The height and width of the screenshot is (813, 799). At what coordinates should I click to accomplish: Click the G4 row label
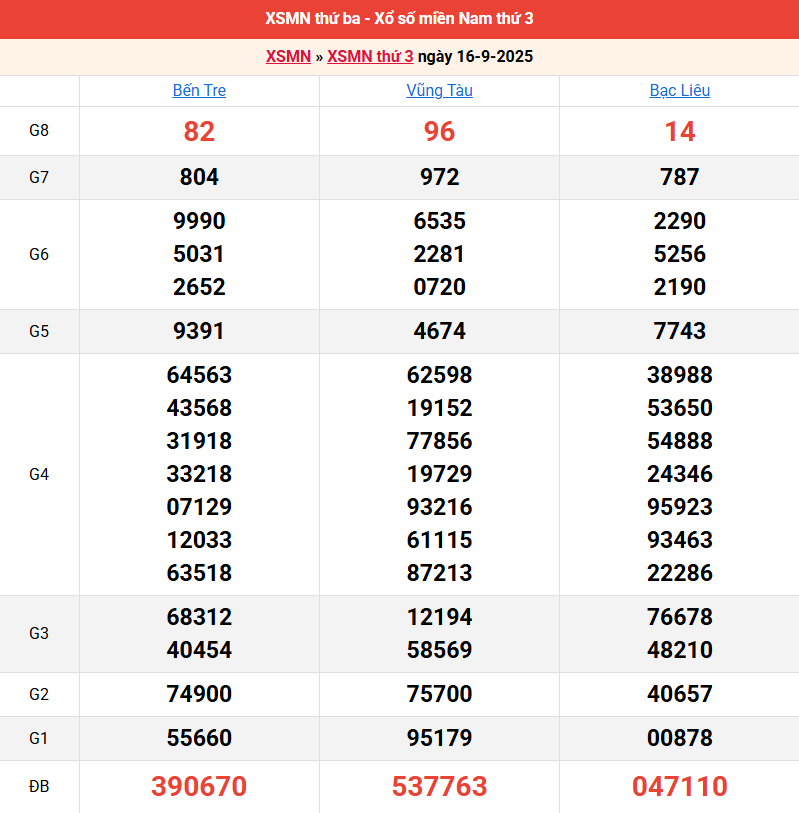tap(39, 474)
